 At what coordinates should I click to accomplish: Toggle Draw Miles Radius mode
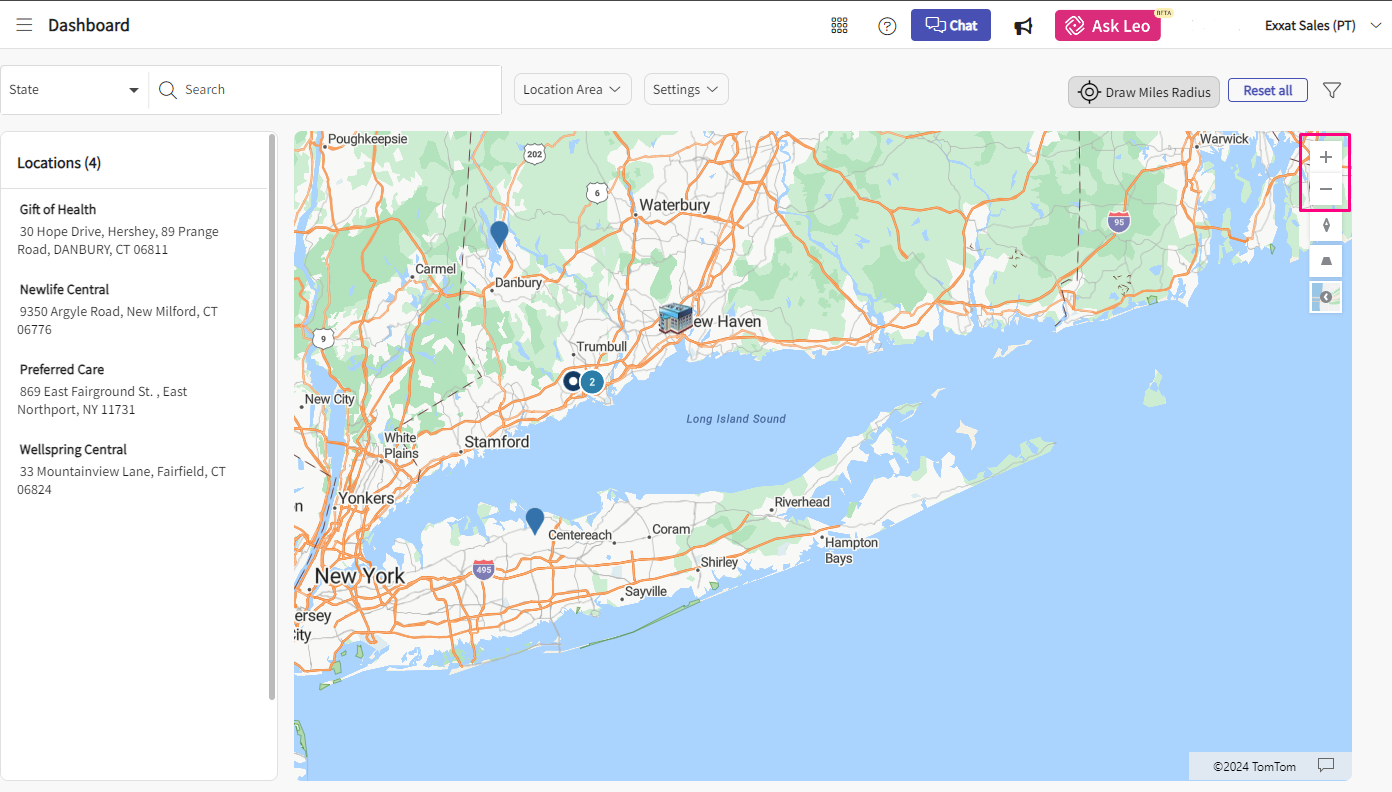pyautogui.click(x=1144, y=92)
